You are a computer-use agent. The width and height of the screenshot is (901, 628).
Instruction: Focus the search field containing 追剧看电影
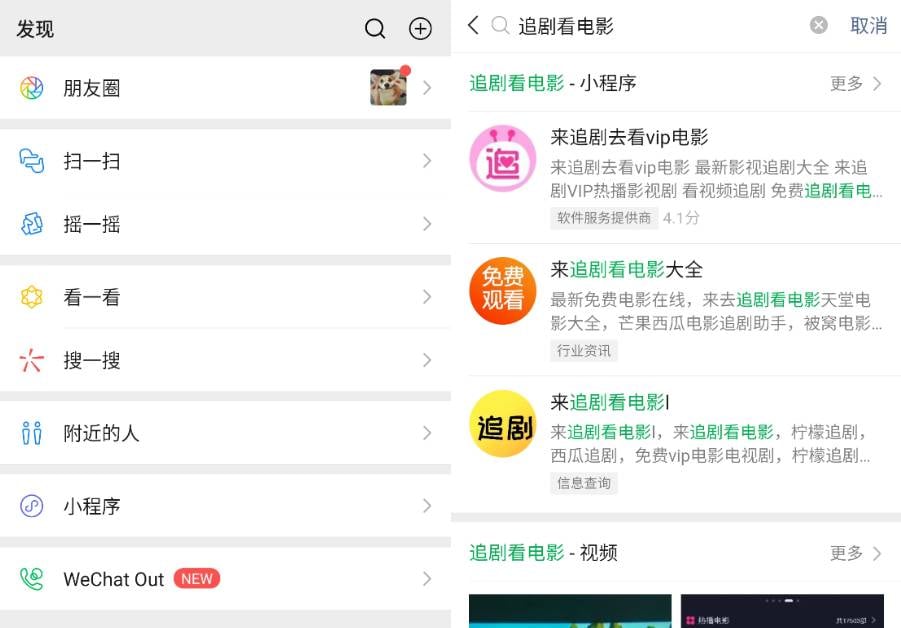pos(658,25)
